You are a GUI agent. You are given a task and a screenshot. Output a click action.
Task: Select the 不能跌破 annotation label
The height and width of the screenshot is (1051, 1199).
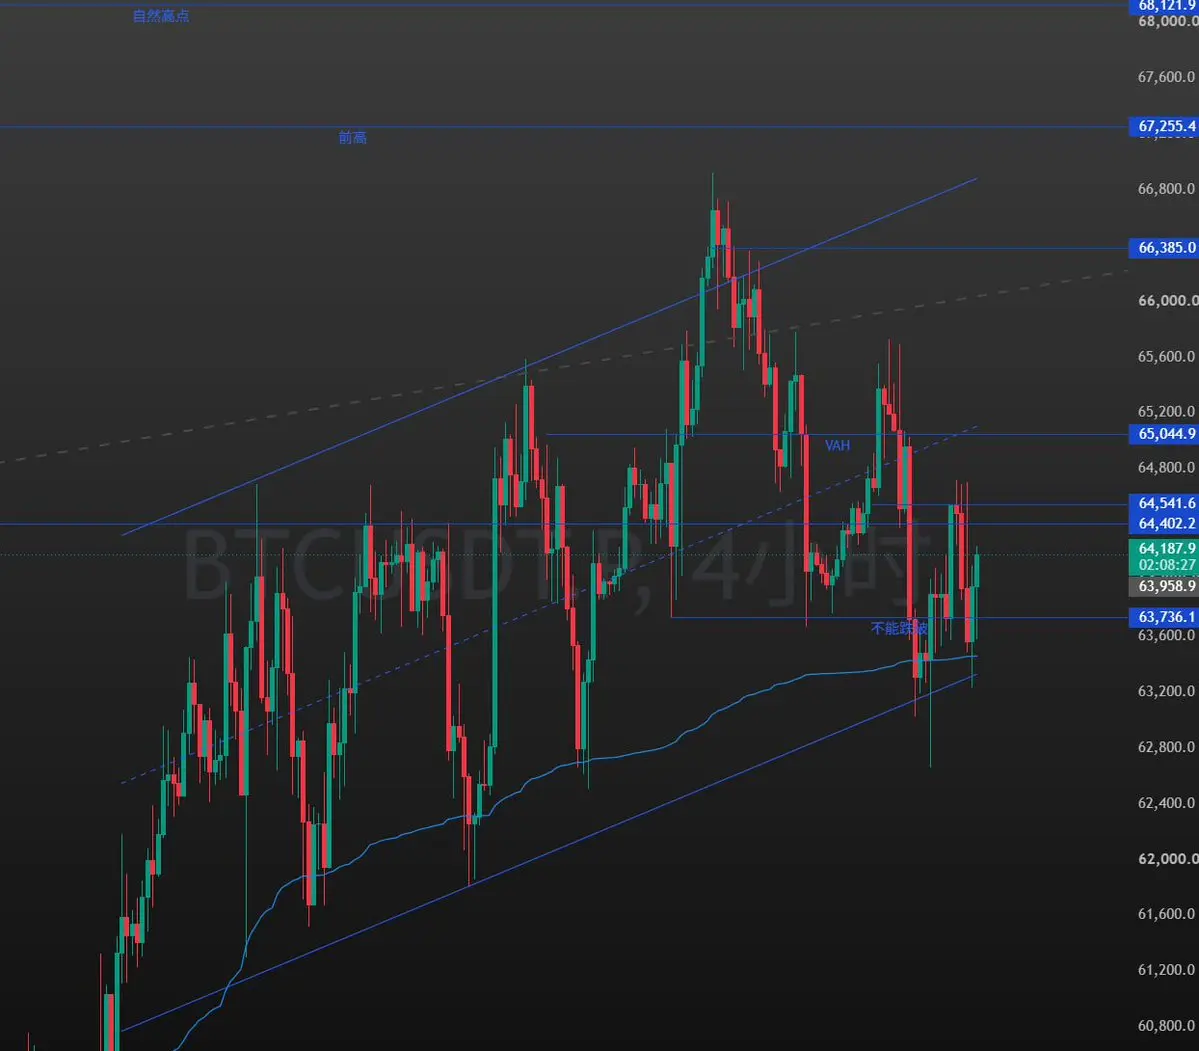(899, 629)
